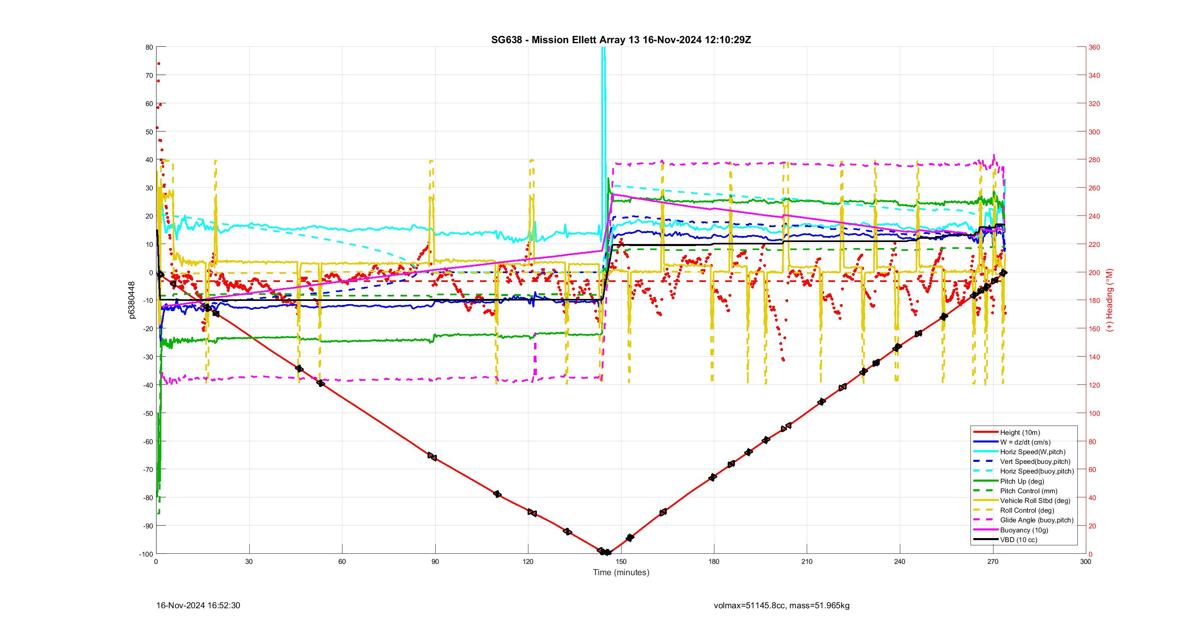Viewport: 1200px width, 622px height.
Task: Click the 'volmax=51145.8cc, mass=51.965kg' footer text
Action: click(781, 605)
